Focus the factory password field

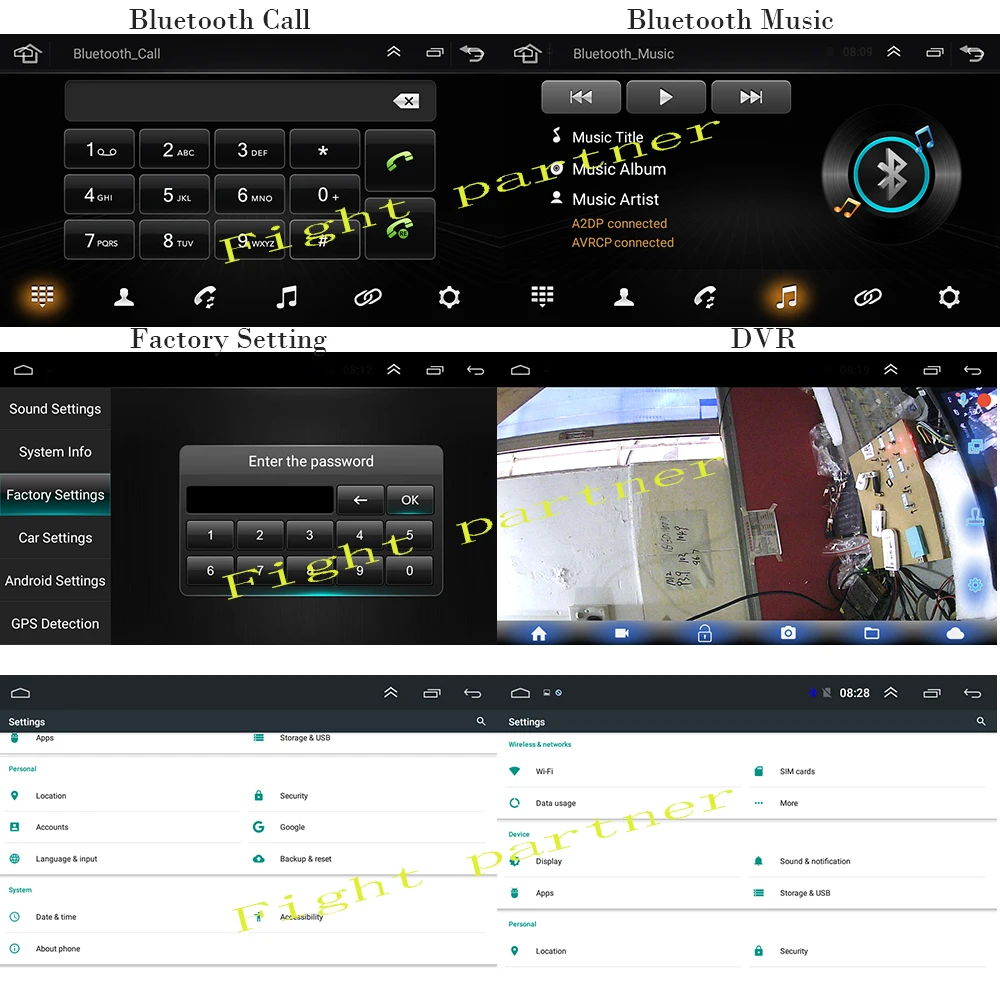pyautogui.click(x=260, y=500)
